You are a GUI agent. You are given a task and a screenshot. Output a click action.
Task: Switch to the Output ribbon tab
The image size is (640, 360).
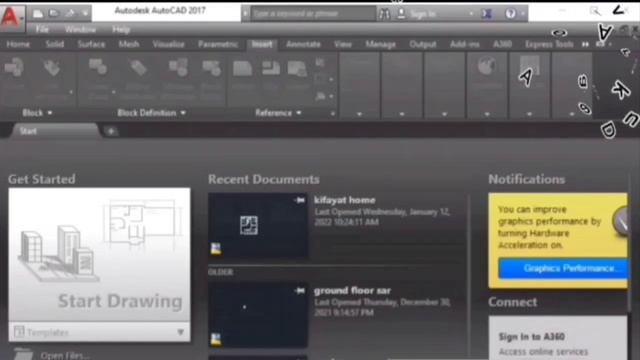(423, 44)
